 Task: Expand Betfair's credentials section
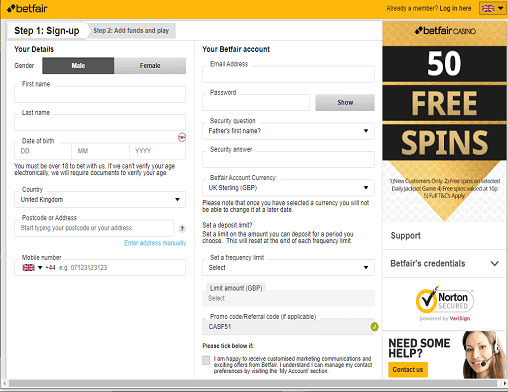click(x=444, y=264)
